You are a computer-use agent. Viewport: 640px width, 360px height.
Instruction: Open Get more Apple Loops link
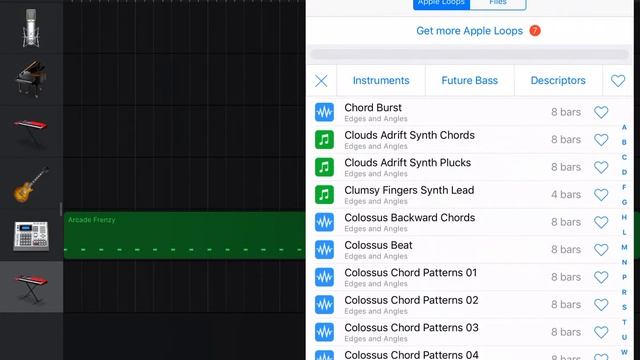469,31
